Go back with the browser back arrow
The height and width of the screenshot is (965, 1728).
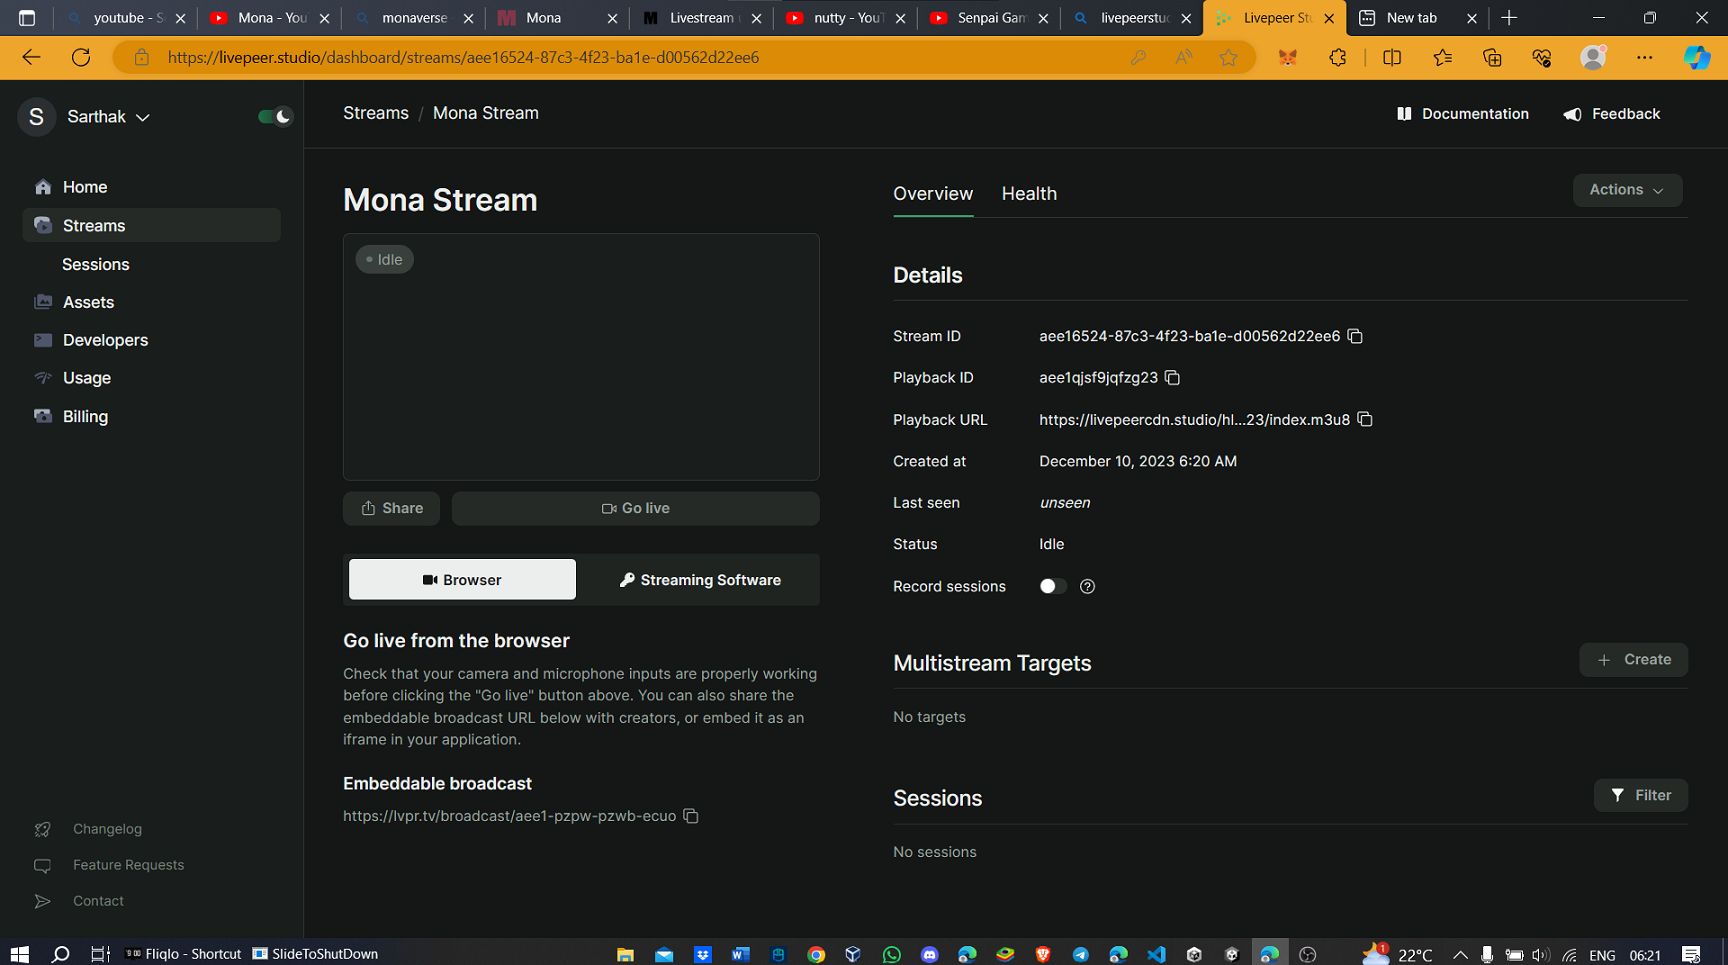point(31,57)
